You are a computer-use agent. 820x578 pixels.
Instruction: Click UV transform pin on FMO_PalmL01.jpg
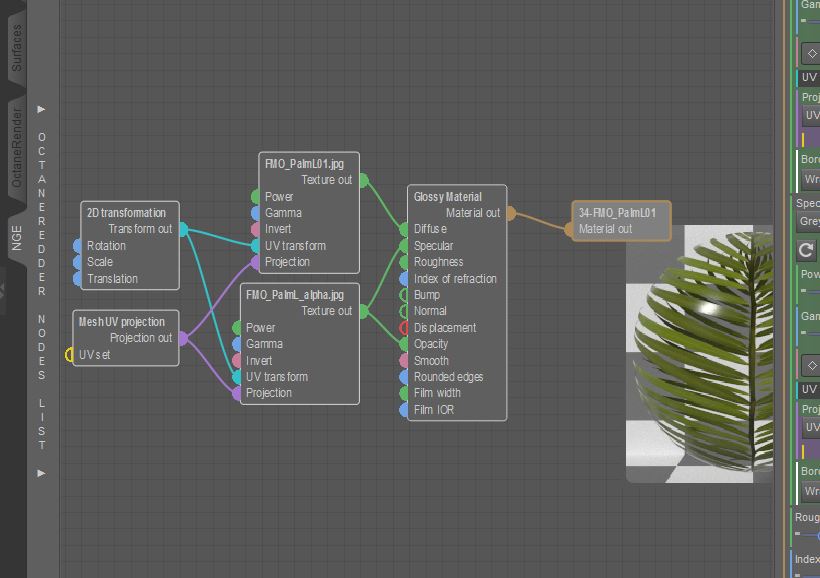[x=255, y=245]
